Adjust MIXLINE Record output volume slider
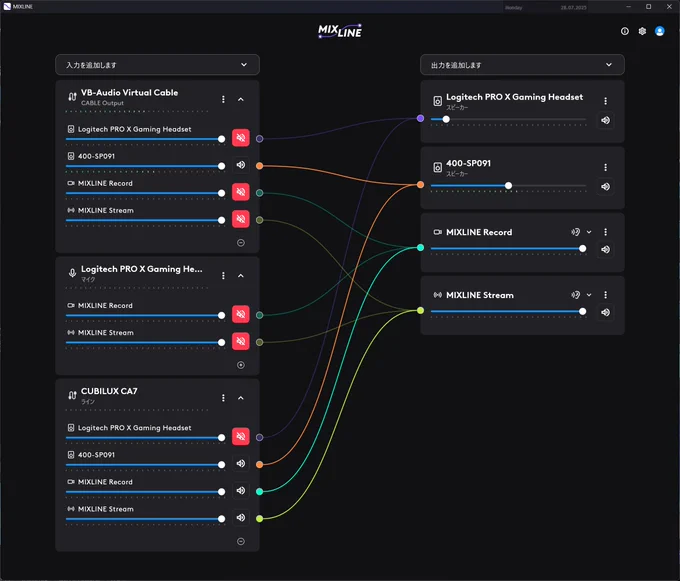680x581 pixels. coord(508,248)
